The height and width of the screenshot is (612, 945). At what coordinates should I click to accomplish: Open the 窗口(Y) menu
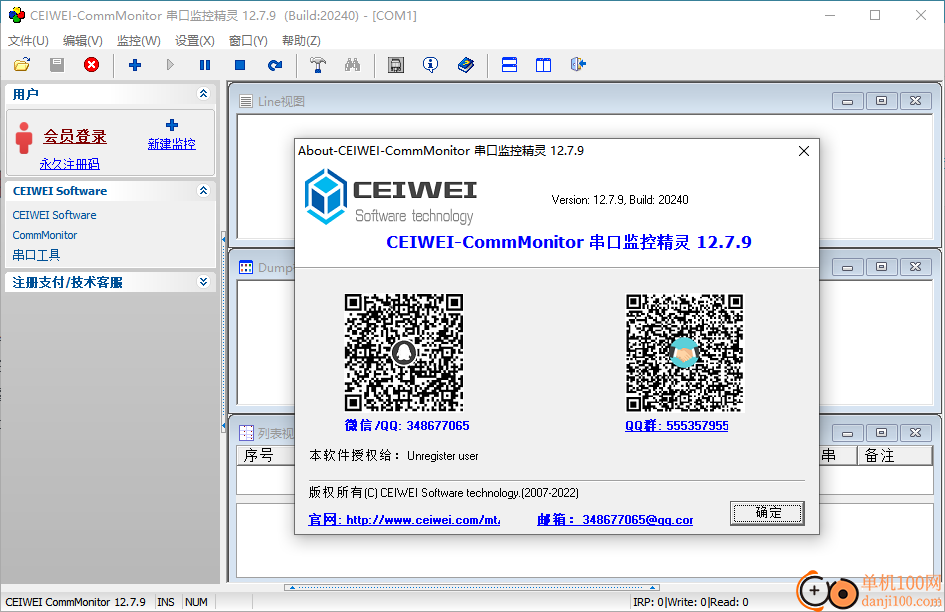coord(248,40)
